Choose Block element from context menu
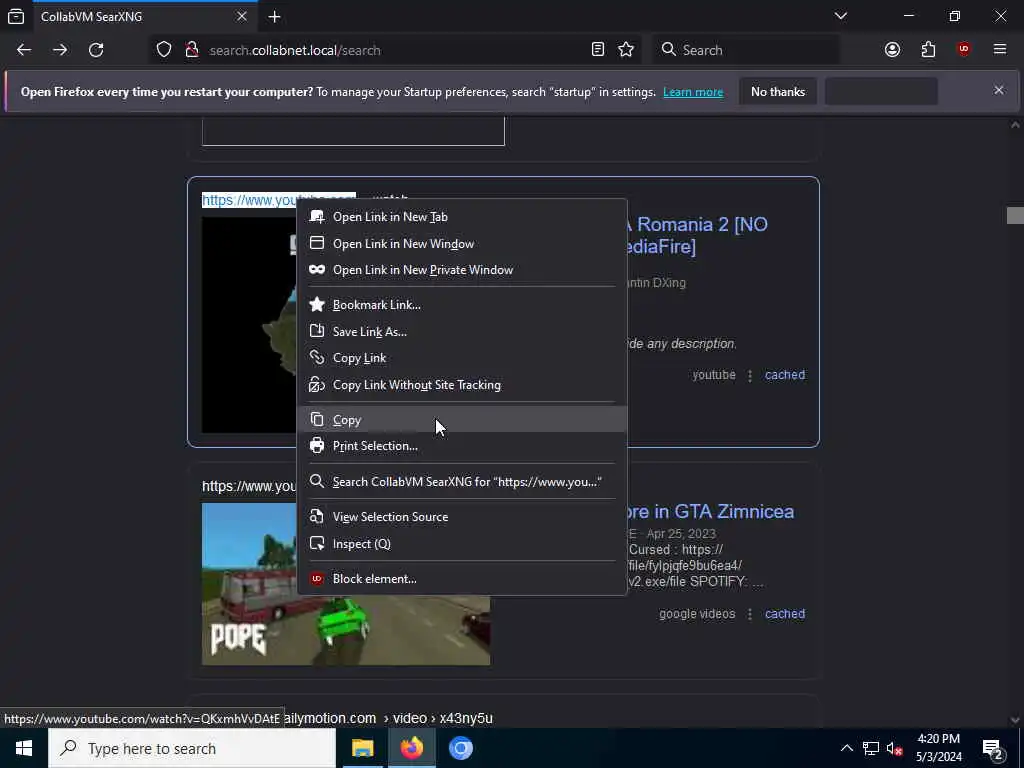The image size is (1024, 768). 462,579
